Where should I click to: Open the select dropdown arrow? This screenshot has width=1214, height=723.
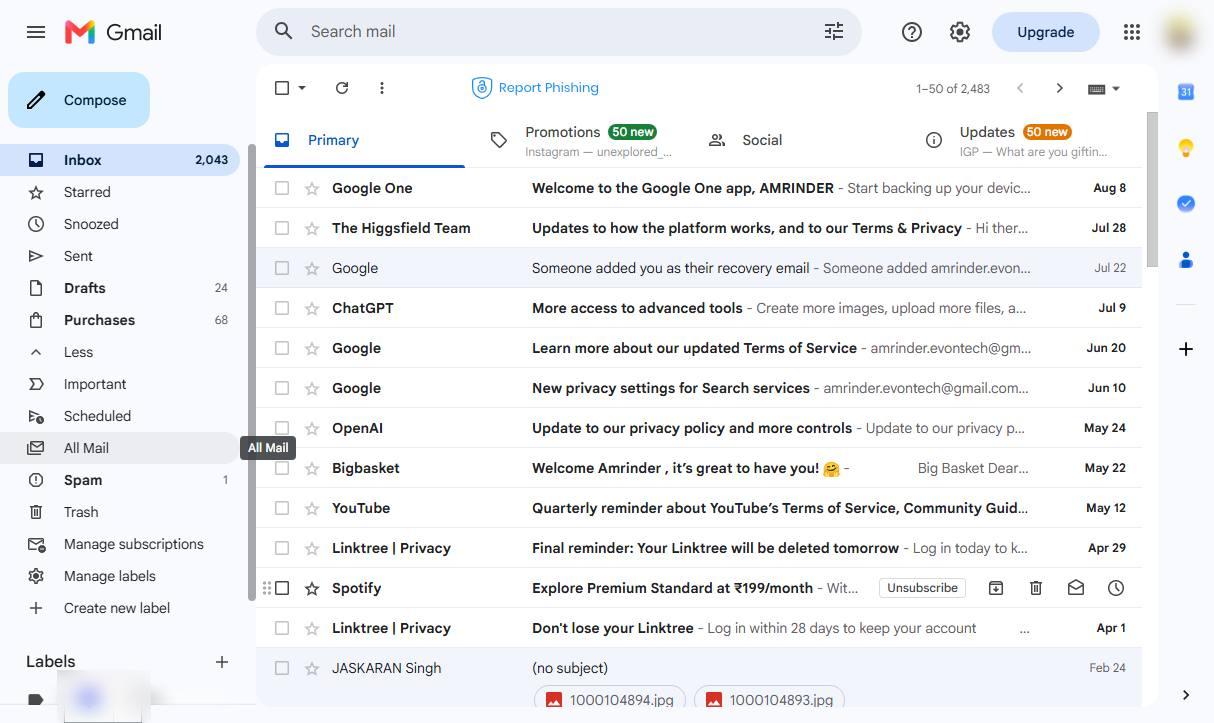(x=302, y=88)
